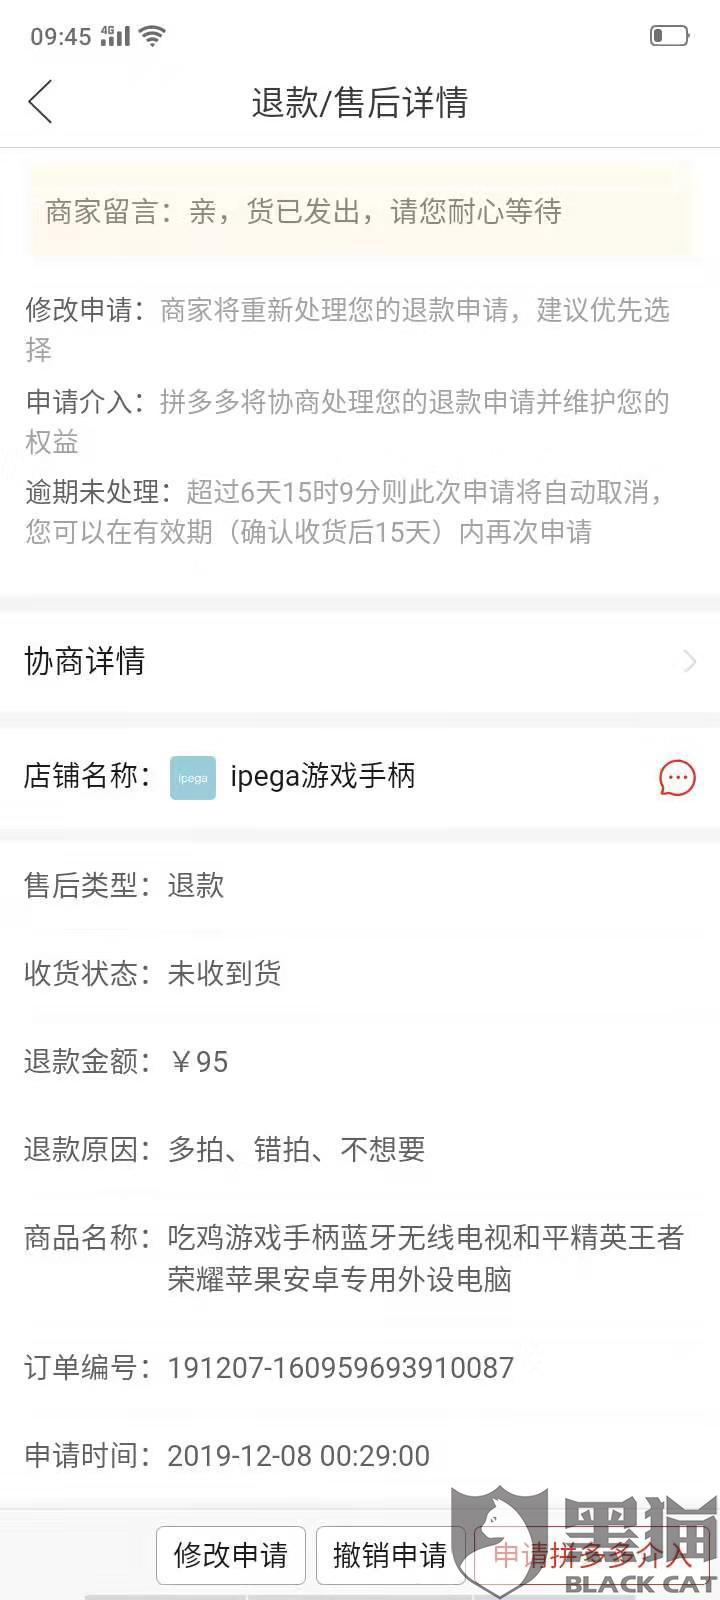Viewport: 720px width, 1600px height.
Task: Tap the ipega shop logo thumbnail
Action: (x=193, y=777)
